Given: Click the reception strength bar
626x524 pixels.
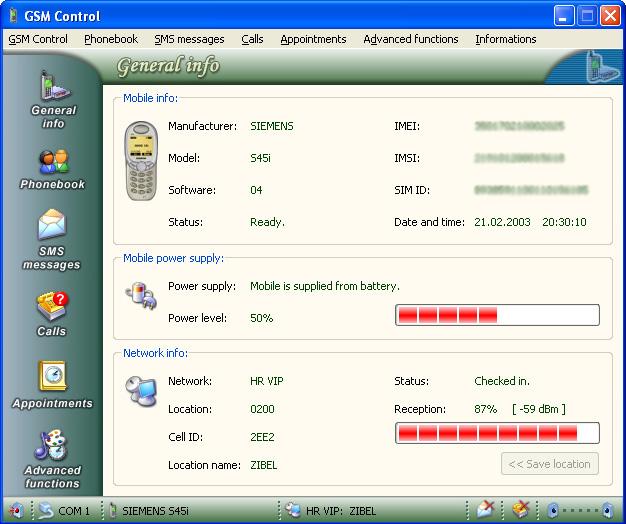Looking at the screenshot, I should 497,433.
